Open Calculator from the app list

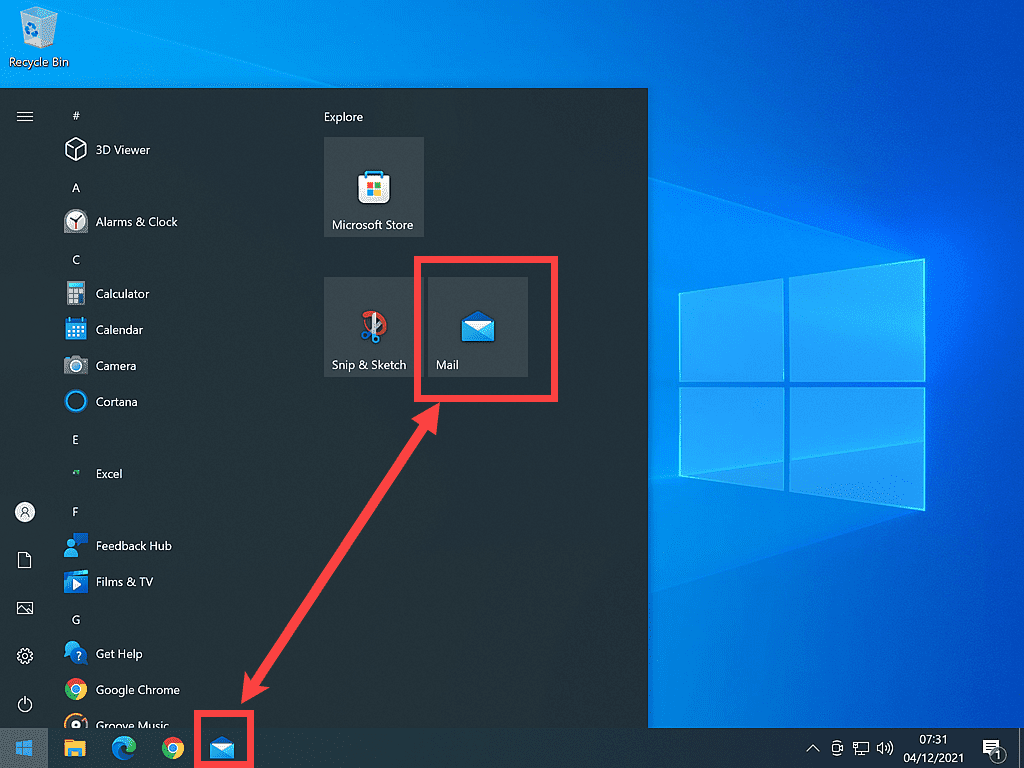(121, 294)
